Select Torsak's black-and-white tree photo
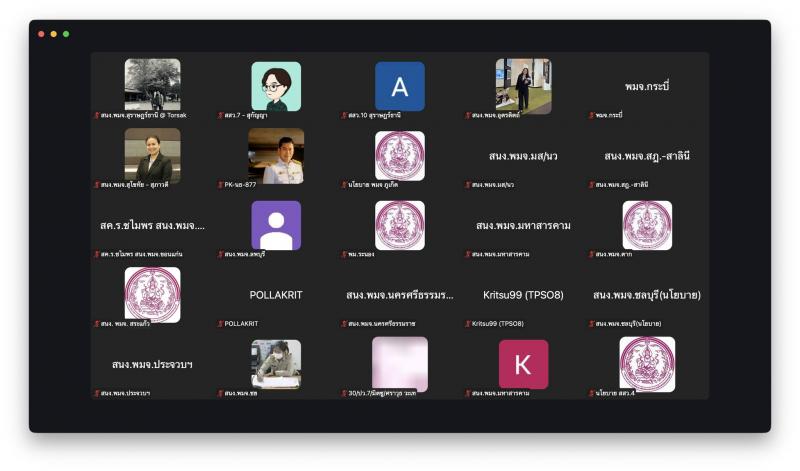Viewport: 800px width, 471px height. point(153,84)
